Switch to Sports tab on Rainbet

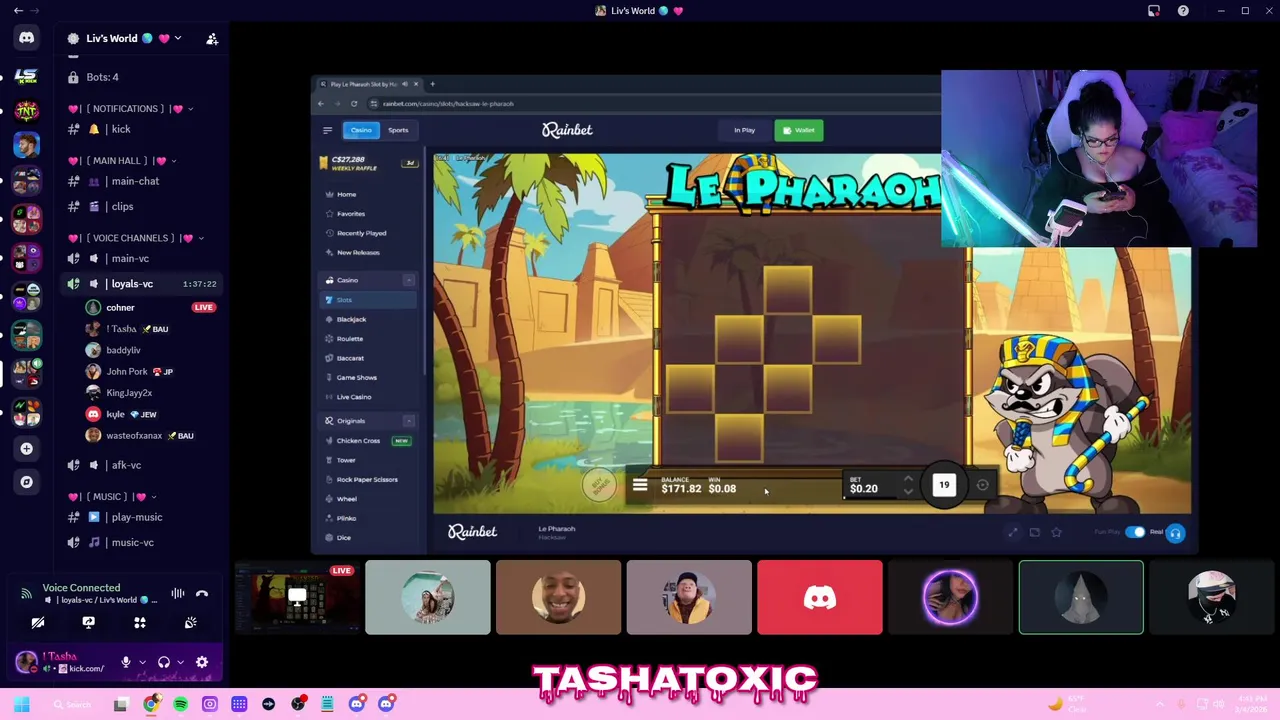[x=398, y=130]
